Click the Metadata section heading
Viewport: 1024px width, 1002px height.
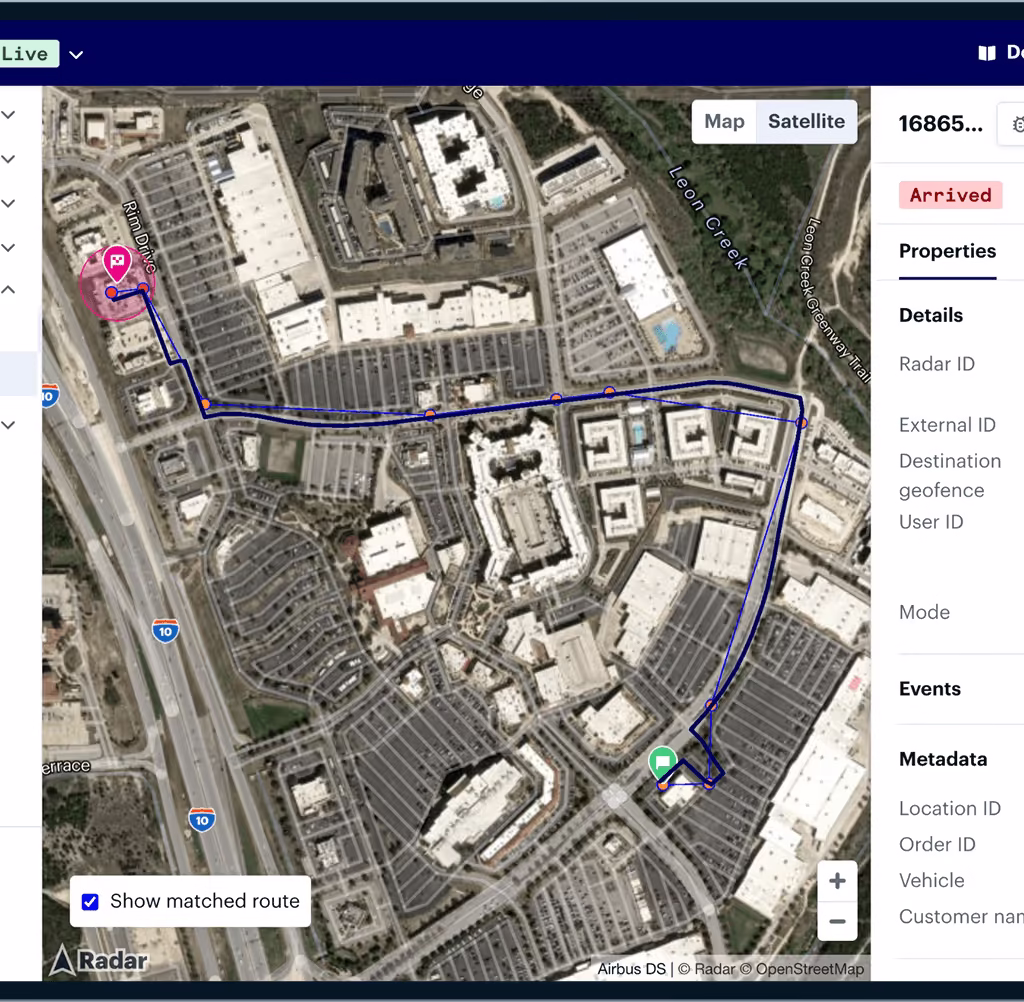tap(942, 759)
